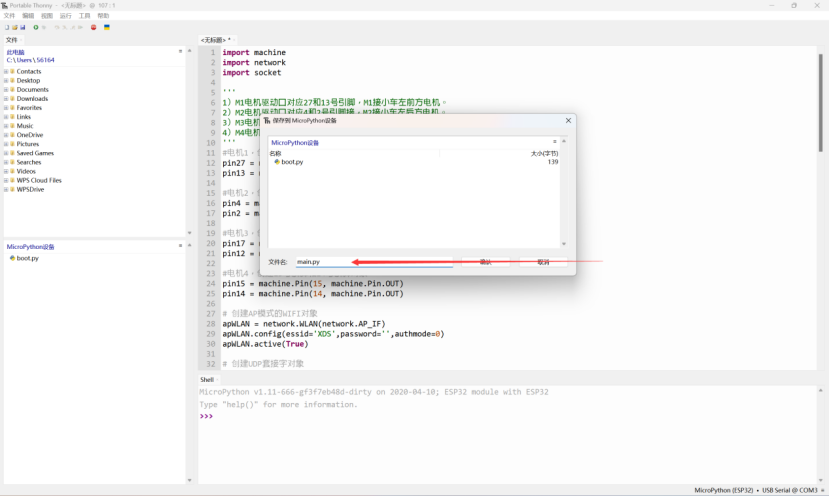Screen dimensions: 830x496
Task: Open the 文件 menu
Action: click(x=10, y=16)
